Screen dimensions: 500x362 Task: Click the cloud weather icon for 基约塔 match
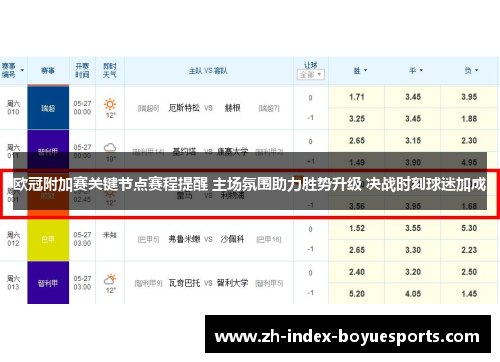tap(110, 147)
